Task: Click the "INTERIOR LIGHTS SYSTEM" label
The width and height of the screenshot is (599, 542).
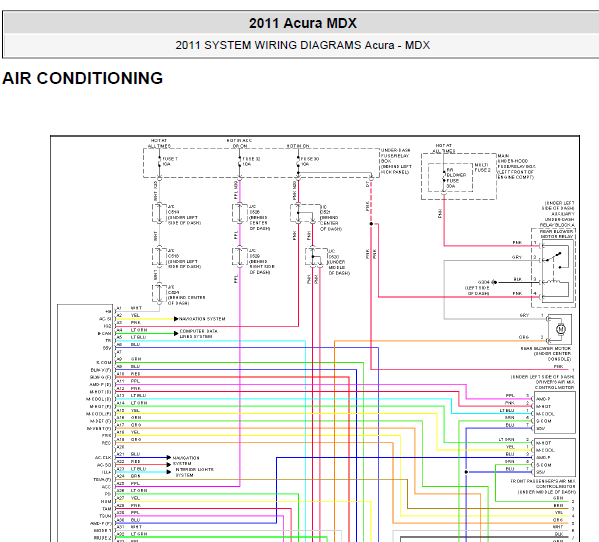Action: (194, 472)
